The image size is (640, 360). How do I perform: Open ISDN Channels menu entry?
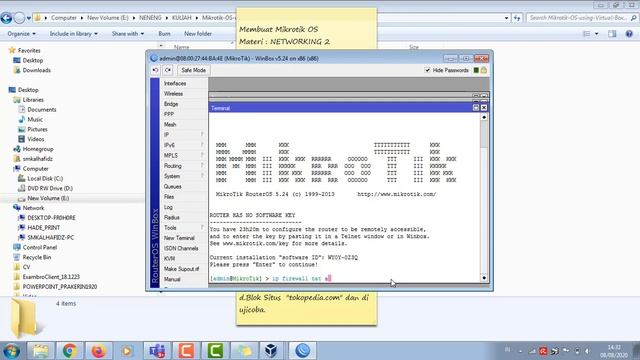pyautogui.click(x=181, y=248)
